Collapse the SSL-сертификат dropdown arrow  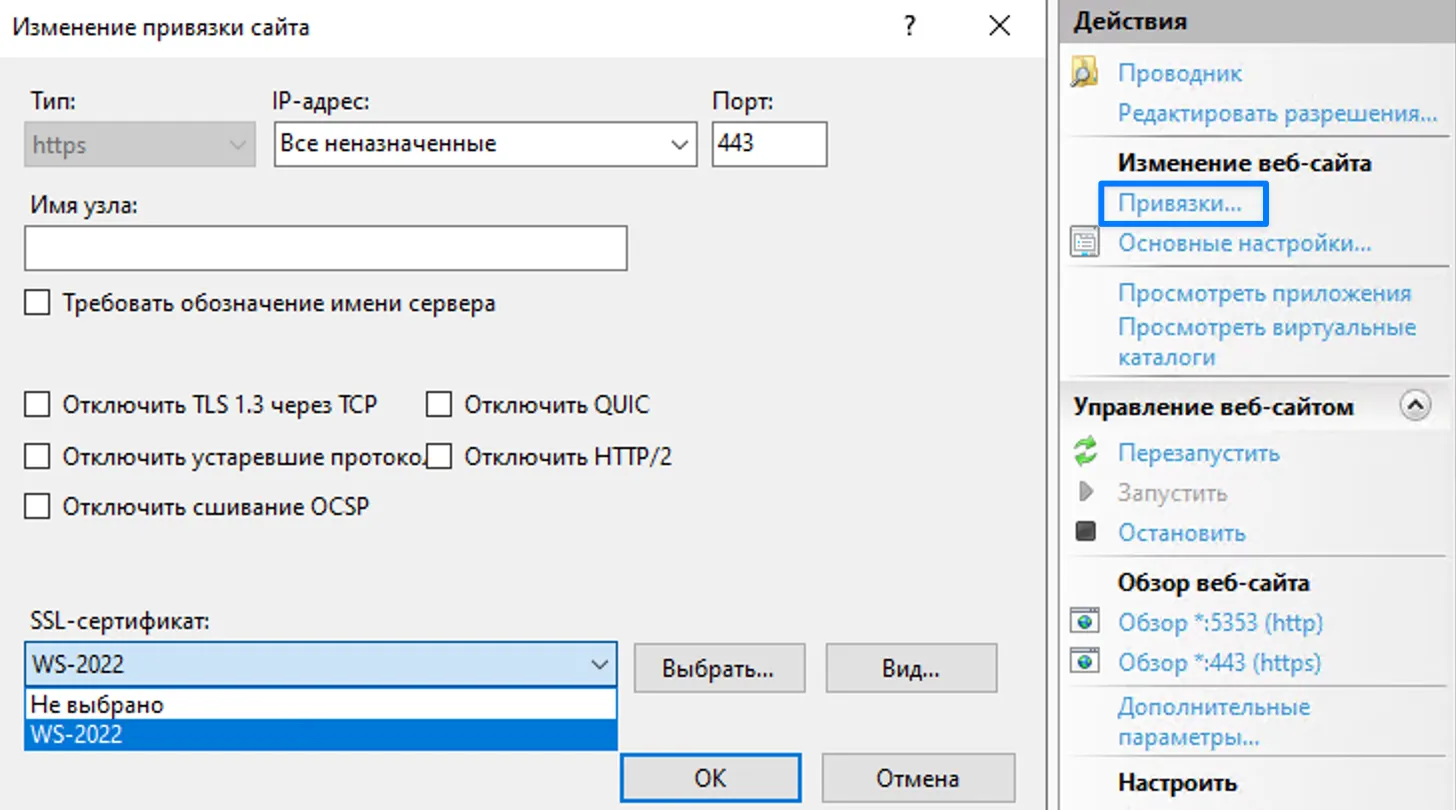pos(599,665)
